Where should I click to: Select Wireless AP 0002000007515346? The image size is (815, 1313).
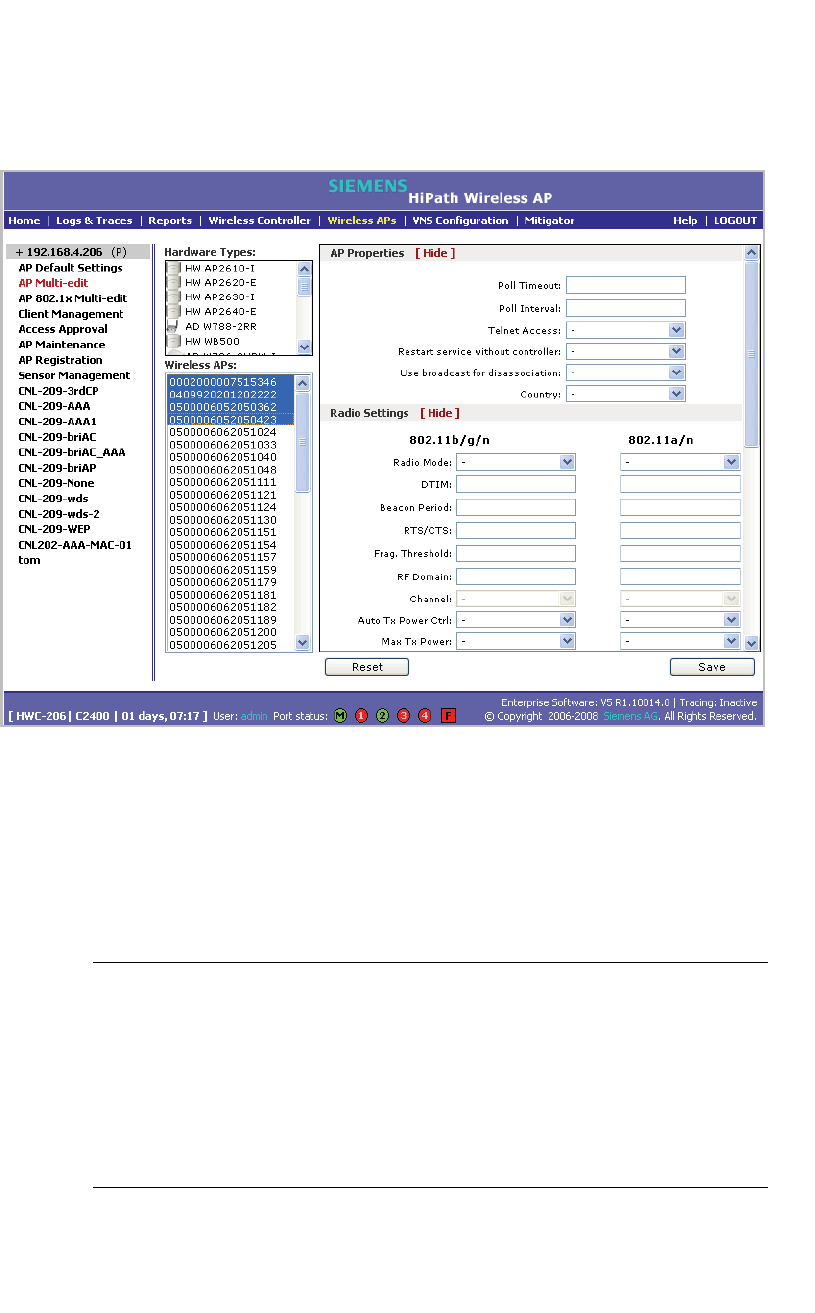click(x=223, y=382)
